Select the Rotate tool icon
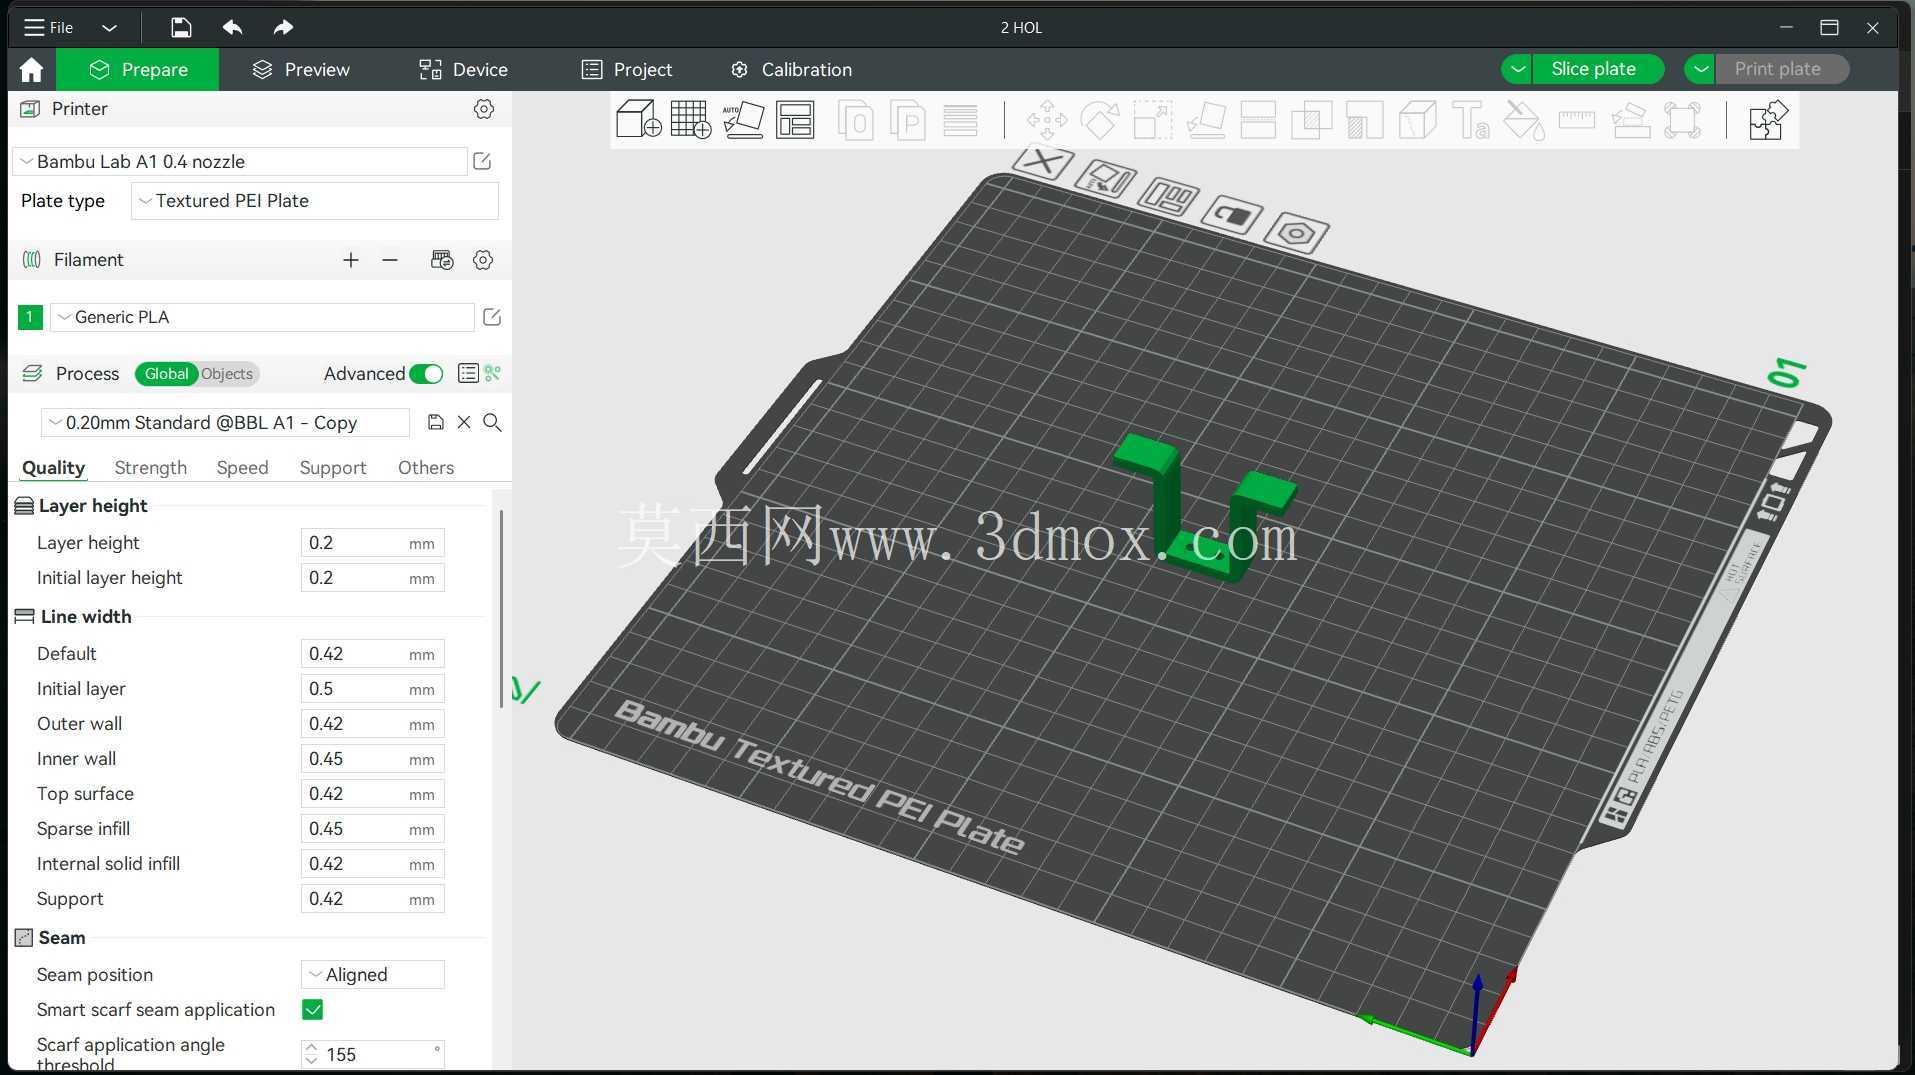The image size is (1915, 1075). (1099, 120)
